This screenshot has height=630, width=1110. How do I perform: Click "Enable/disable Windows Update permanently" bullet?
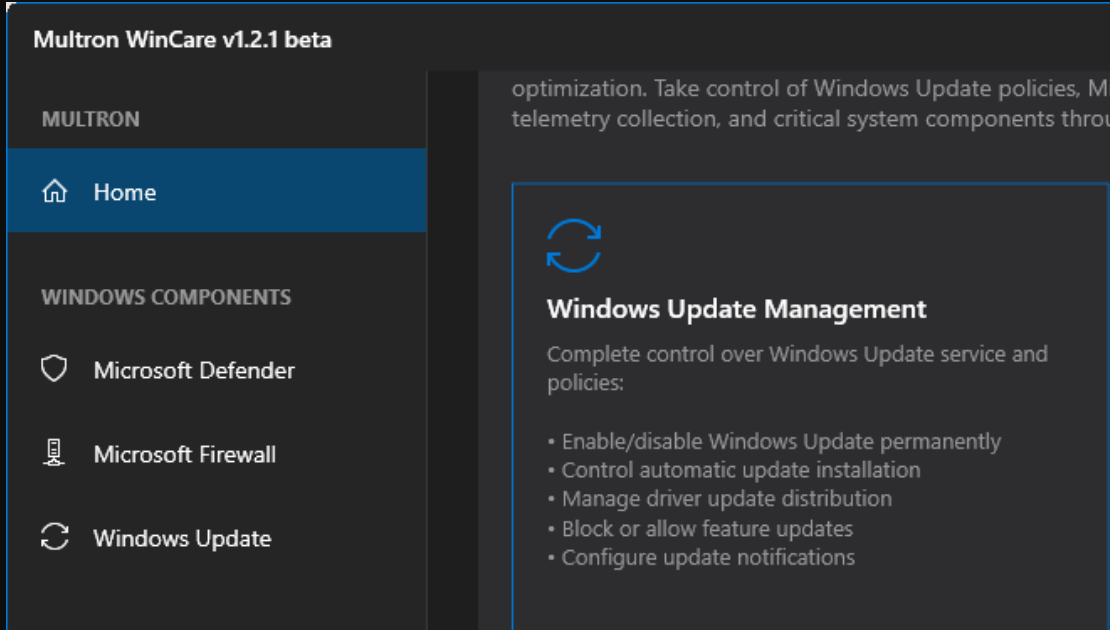[x=780, y=441]
